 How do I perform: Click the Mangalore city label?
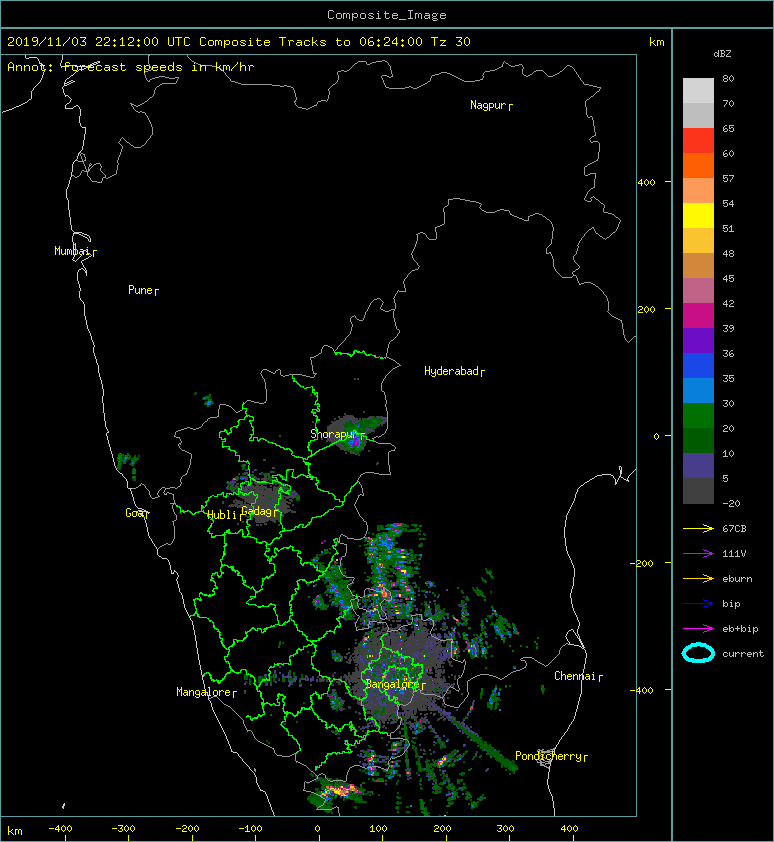pos(204,692)
